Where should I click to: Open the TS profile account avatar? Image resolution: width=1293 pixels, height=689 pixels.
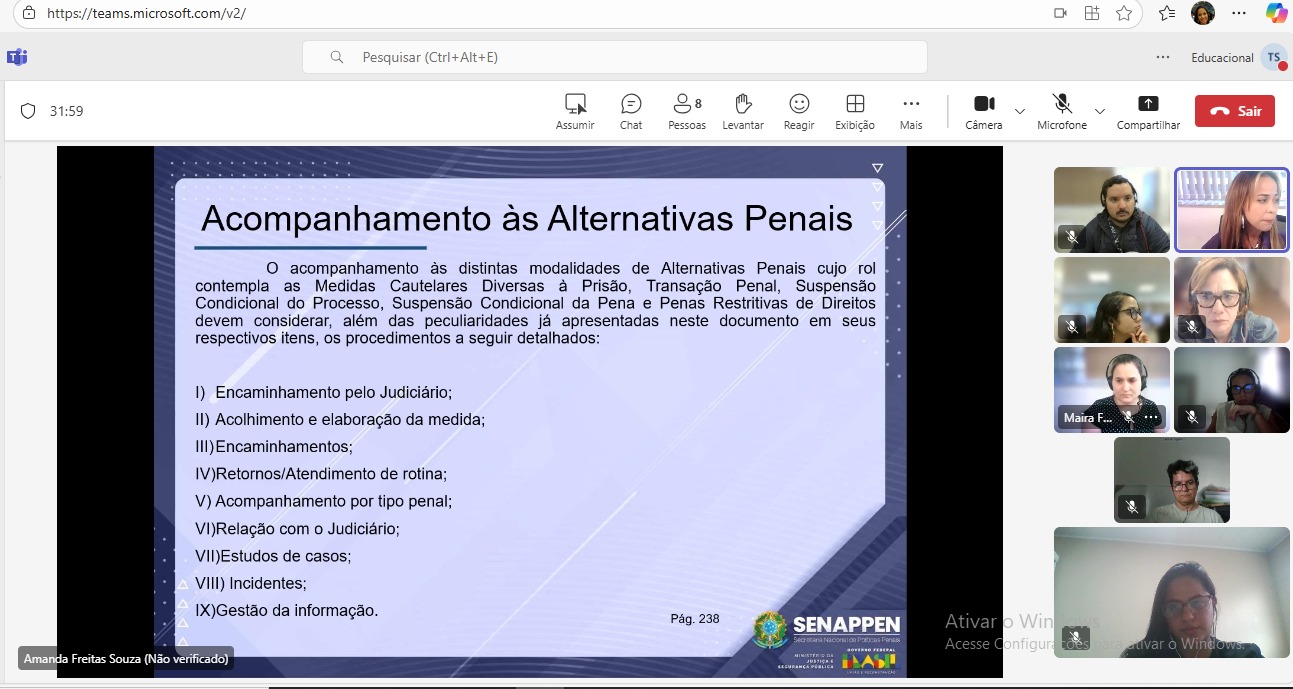[1273, 58]
